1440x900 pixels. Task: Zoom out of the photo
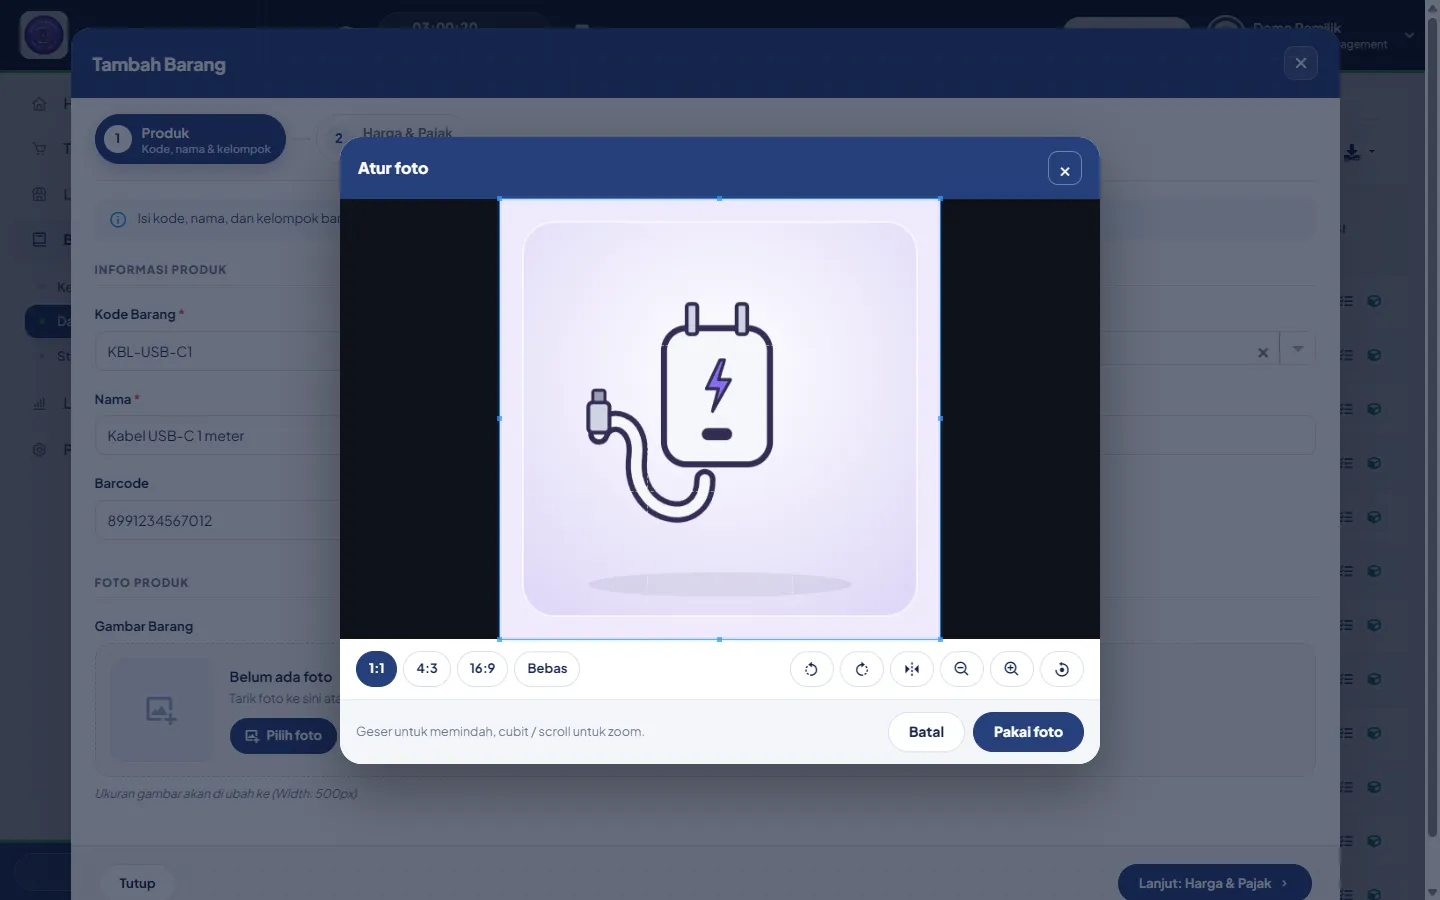click(x=962, y=669)
